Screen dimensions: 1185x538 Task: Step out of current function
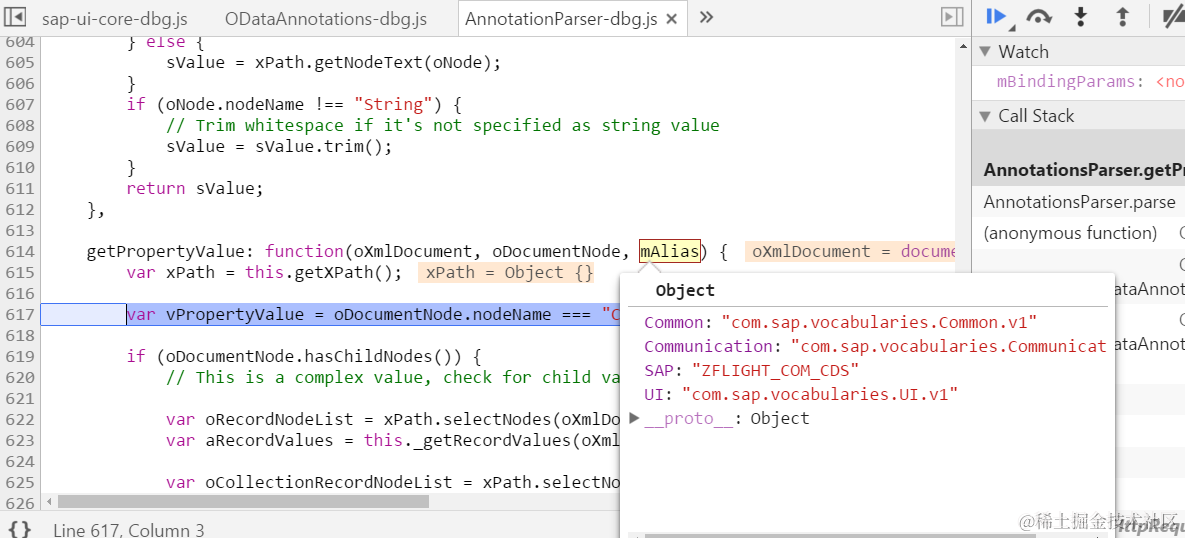pyautogui.click(x=1123, y=17)
